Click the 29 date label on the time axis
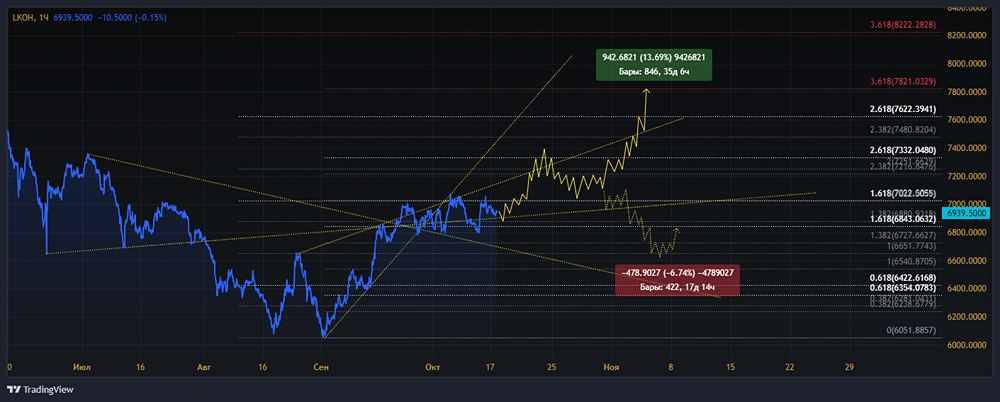 (x=849, y=367)
